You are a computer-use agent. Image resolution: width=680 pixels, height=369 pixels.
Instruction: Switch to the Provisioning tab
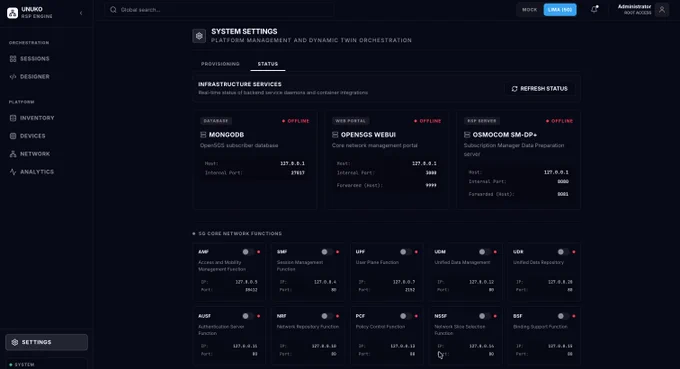coord(220,64)
